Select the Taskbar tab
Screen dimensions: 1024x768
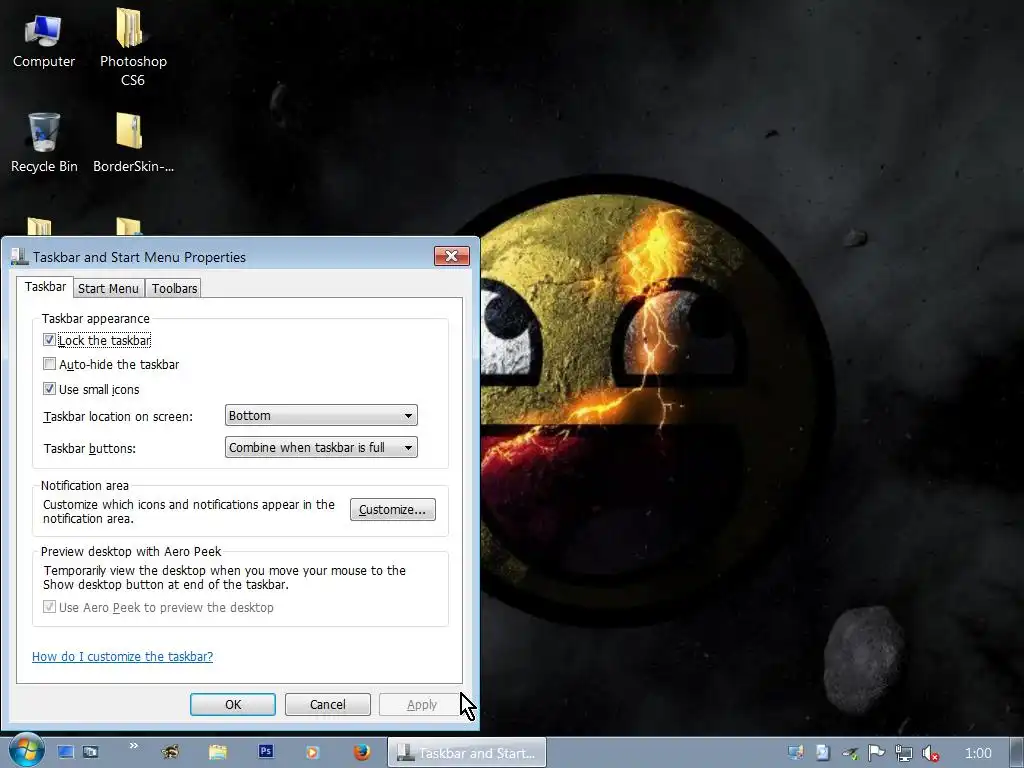pyautogui.click(x=45, y=287)
